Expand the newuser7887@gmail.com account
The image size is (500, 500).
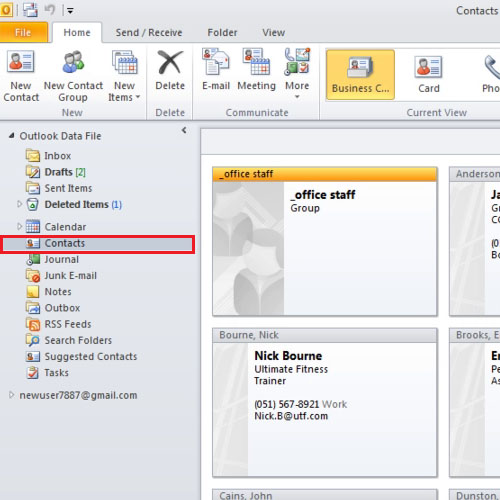[12, 395]
